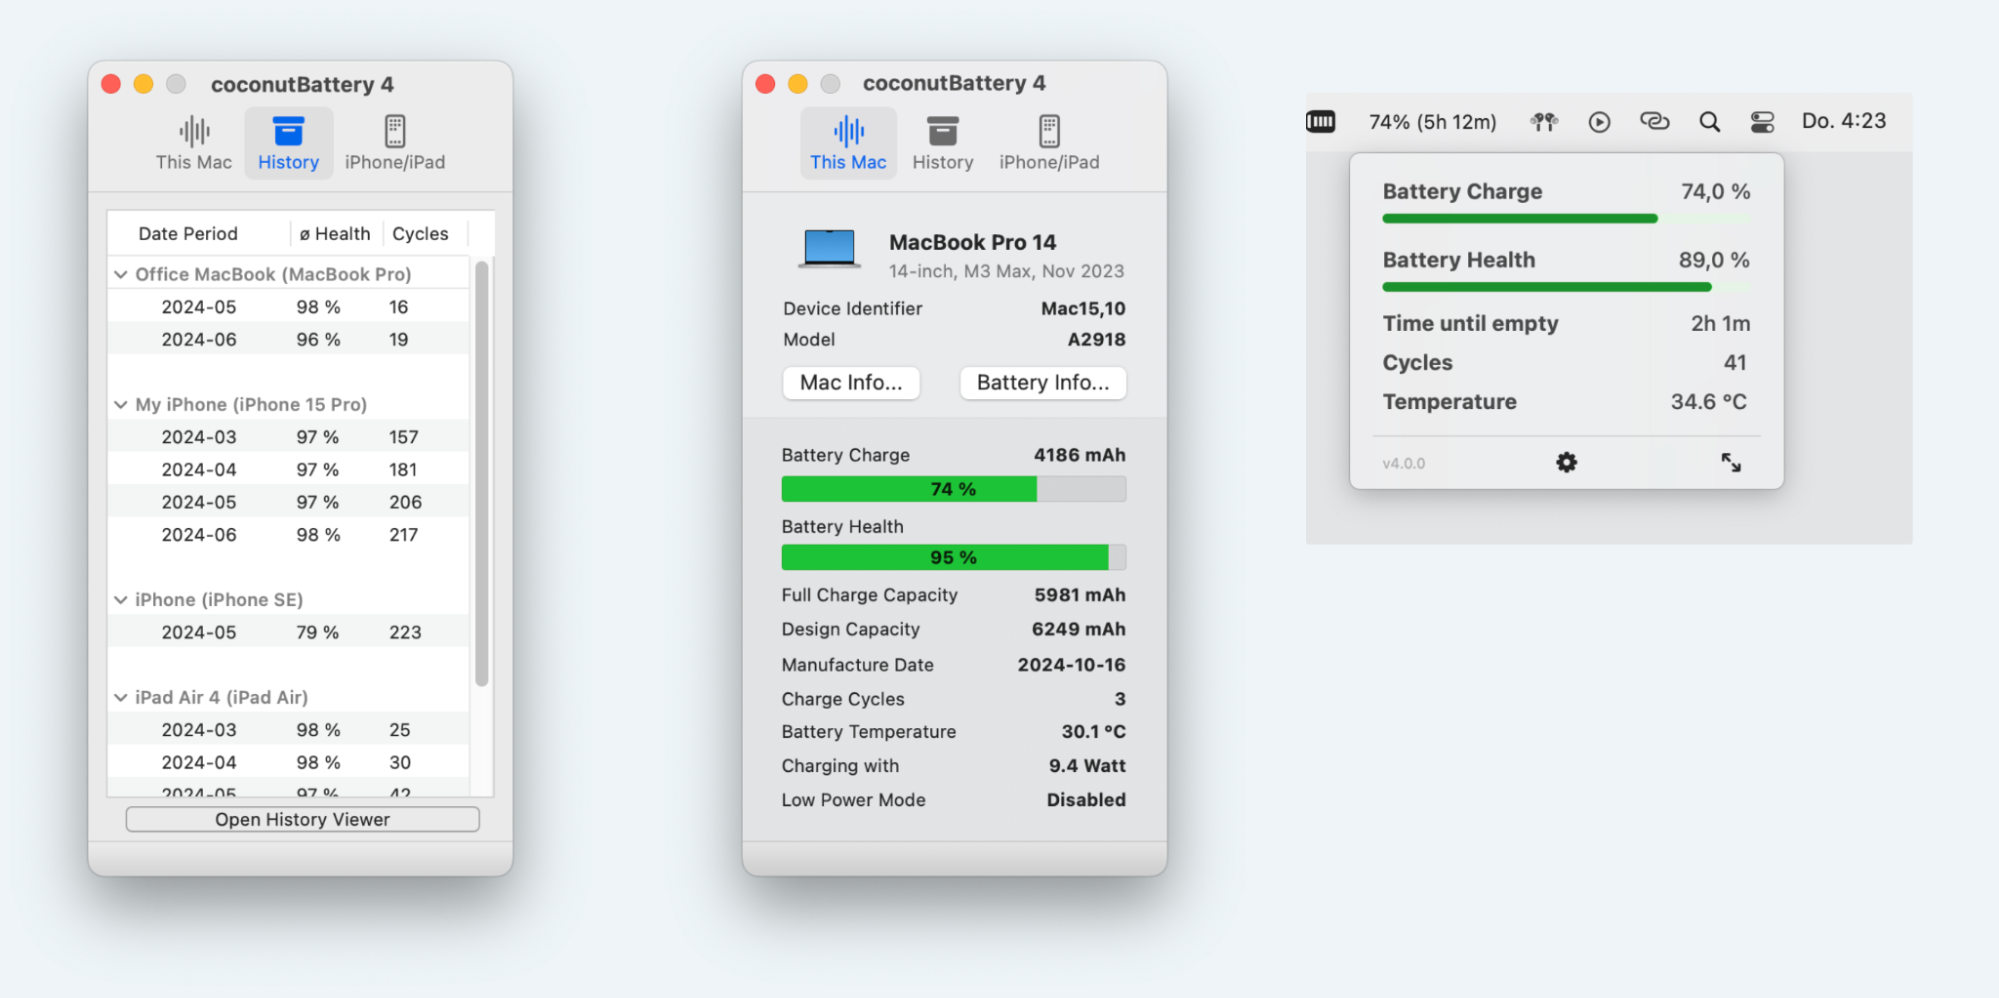Image resolution: width=1999 pixels, height=998 pixels.
Task: Click the Mac Info... button
Action: pos(850,383)
